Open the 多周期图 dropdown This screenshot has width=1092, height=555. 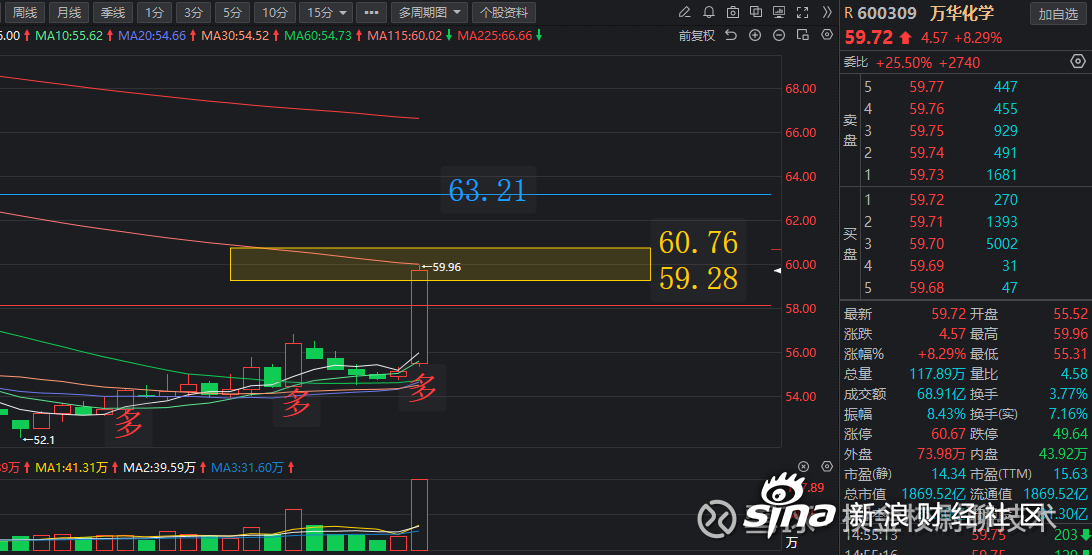pyautogui.click(x=429, y=13)
